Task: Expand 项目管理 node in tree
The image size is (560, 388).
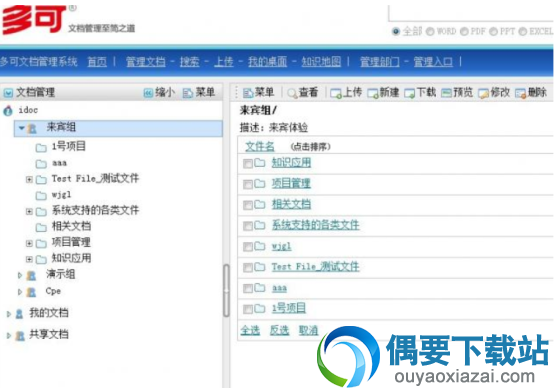Action: (x=29, y=243)
